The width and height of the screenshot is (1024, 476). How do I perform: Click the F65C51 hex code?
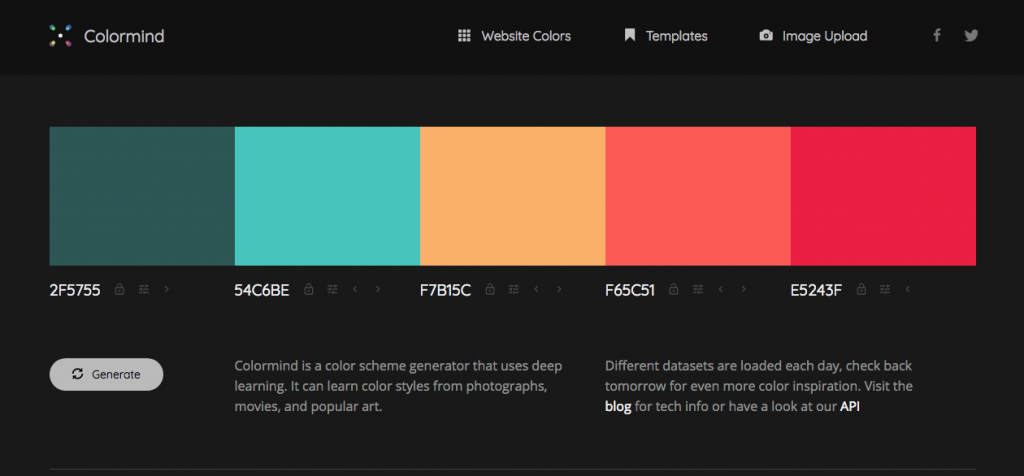click(630, 290)
